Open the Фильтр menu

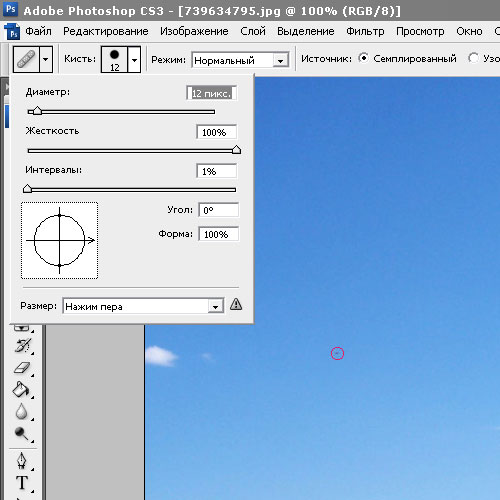coord(365,31)
